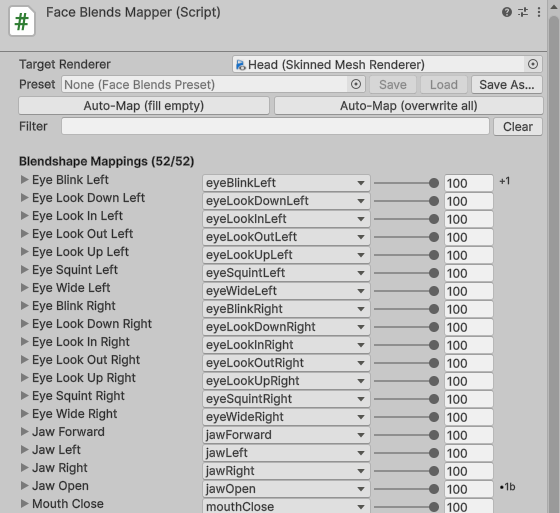This screenshot has height=513, width=560.
Task: Click the Eye Look Up Left weight slider
Action: [406, 255]
